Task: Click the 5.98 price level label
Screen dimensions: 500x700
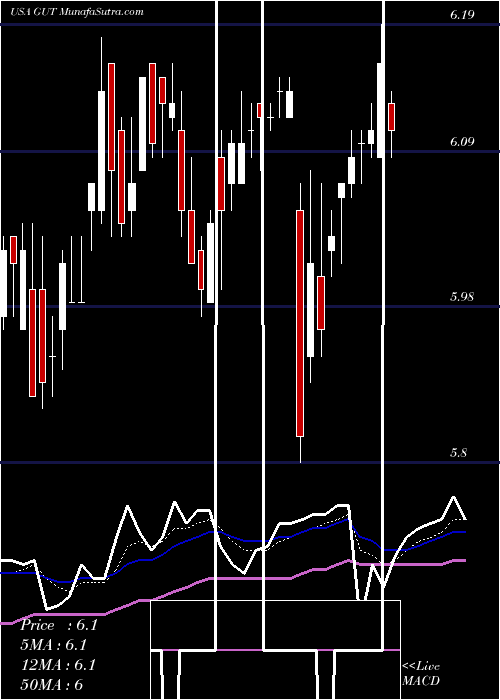Action: tap(462, 297)
